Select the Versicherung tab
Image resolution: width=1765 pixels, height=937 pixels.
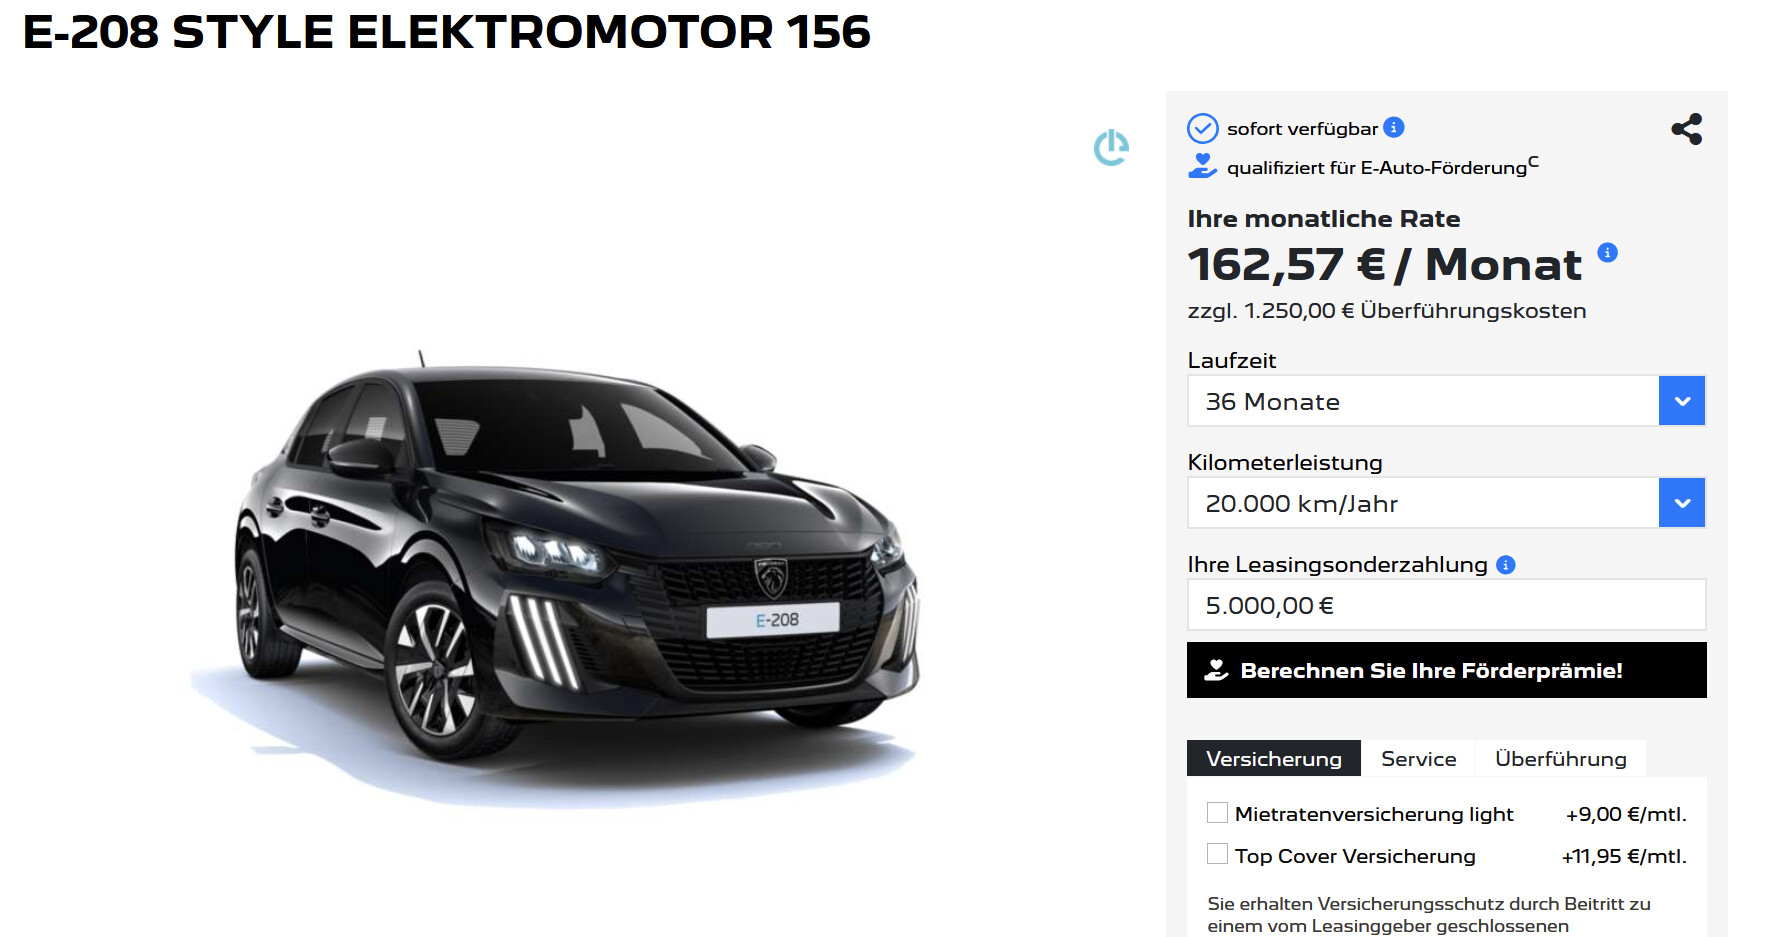(x=1273, y=759)
